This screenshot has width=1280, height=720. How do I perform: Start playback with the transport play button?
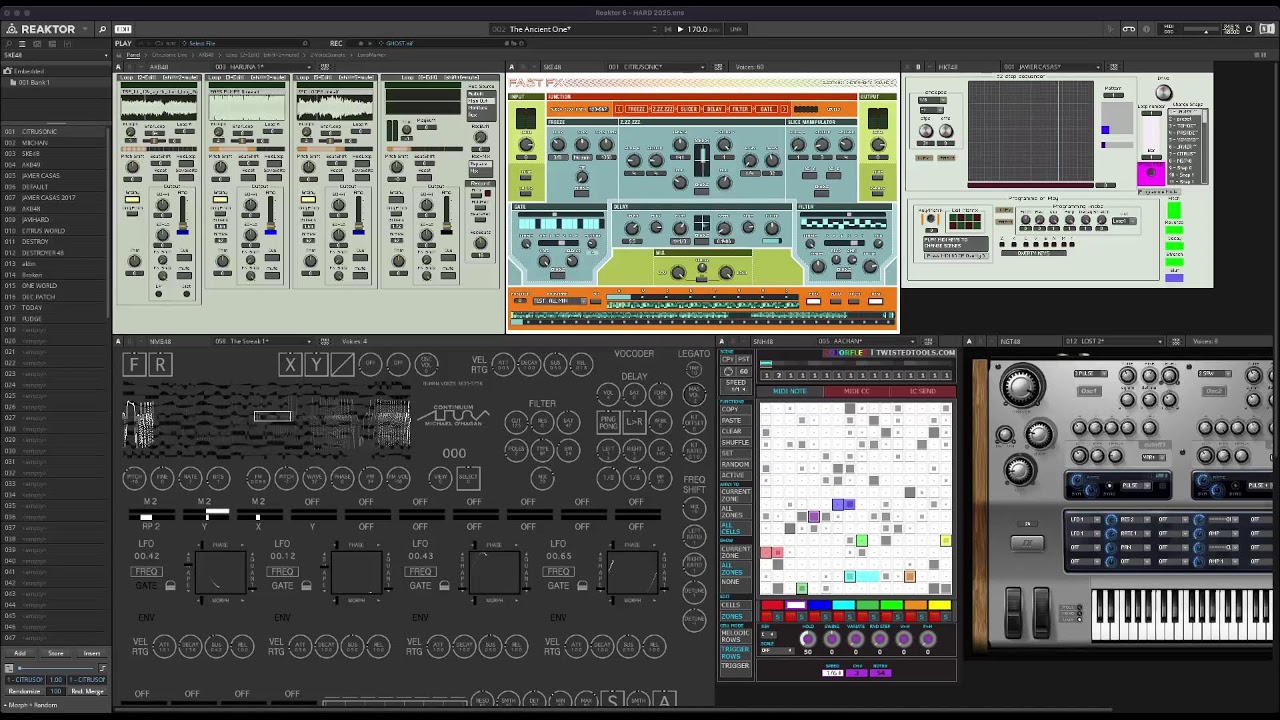tap(680, 29)
